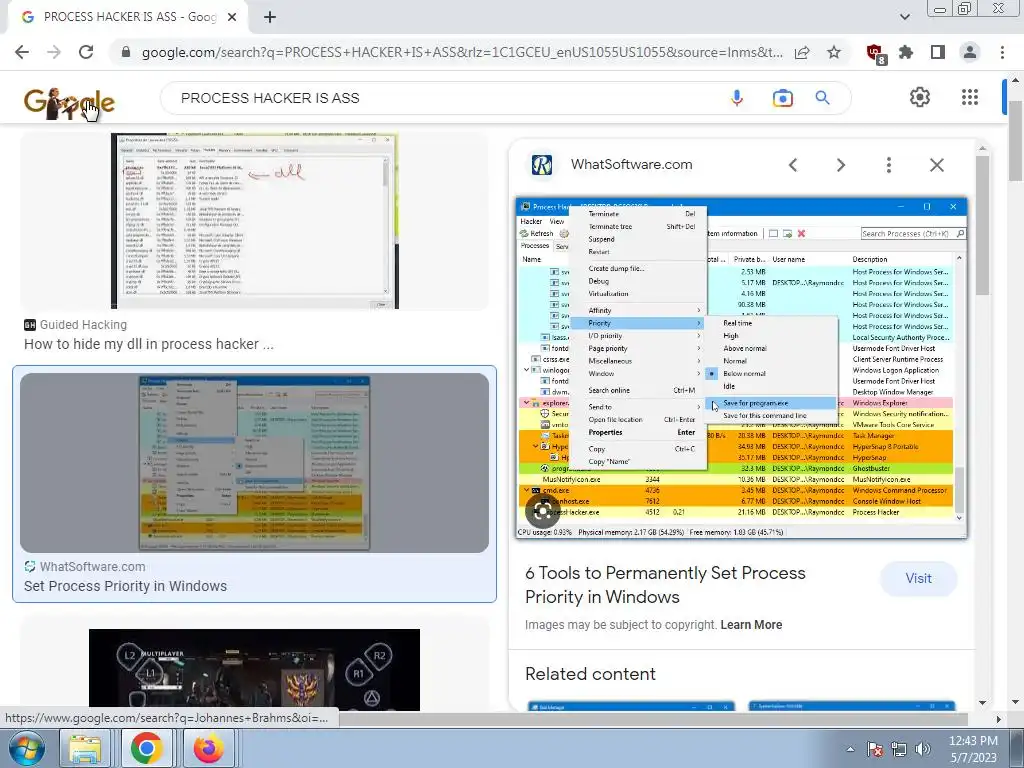Reload the page with the refresh icon
Image resolution: width=1024 pixels, height=768 pixels.
click(x=86, y=52)
